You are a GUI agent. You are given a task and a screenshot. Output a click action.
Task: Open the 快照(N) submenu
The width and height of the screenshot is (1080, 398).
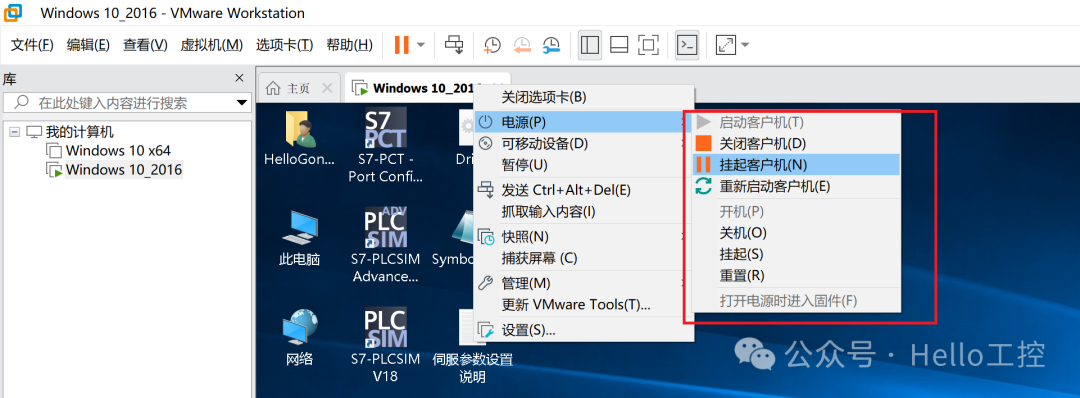click(x=583, y=237)
